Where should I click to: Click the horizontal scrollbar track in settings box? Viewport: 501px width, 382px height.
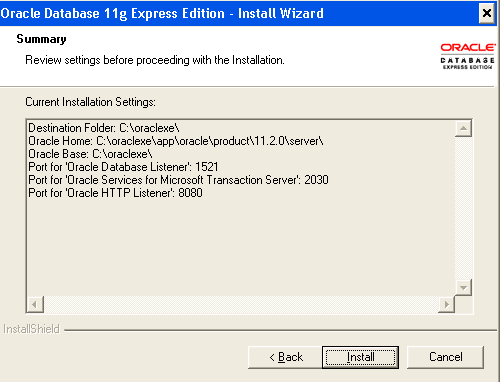[241, 304]
